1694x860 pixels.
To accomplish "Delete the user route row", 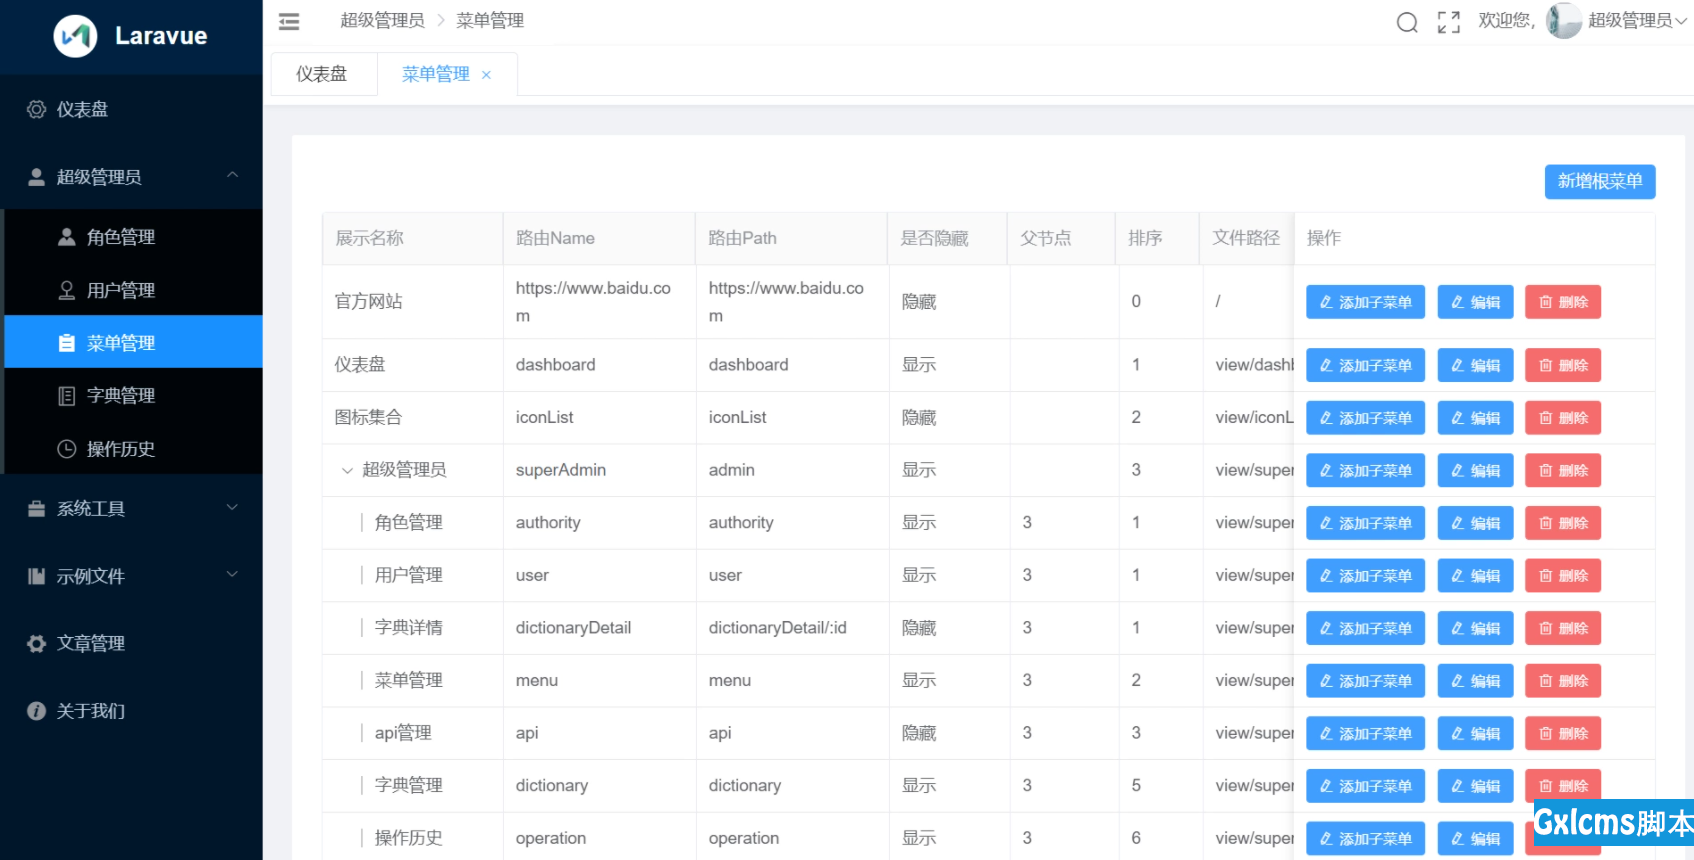I will pyautogui.click(x=1563, y=576).
